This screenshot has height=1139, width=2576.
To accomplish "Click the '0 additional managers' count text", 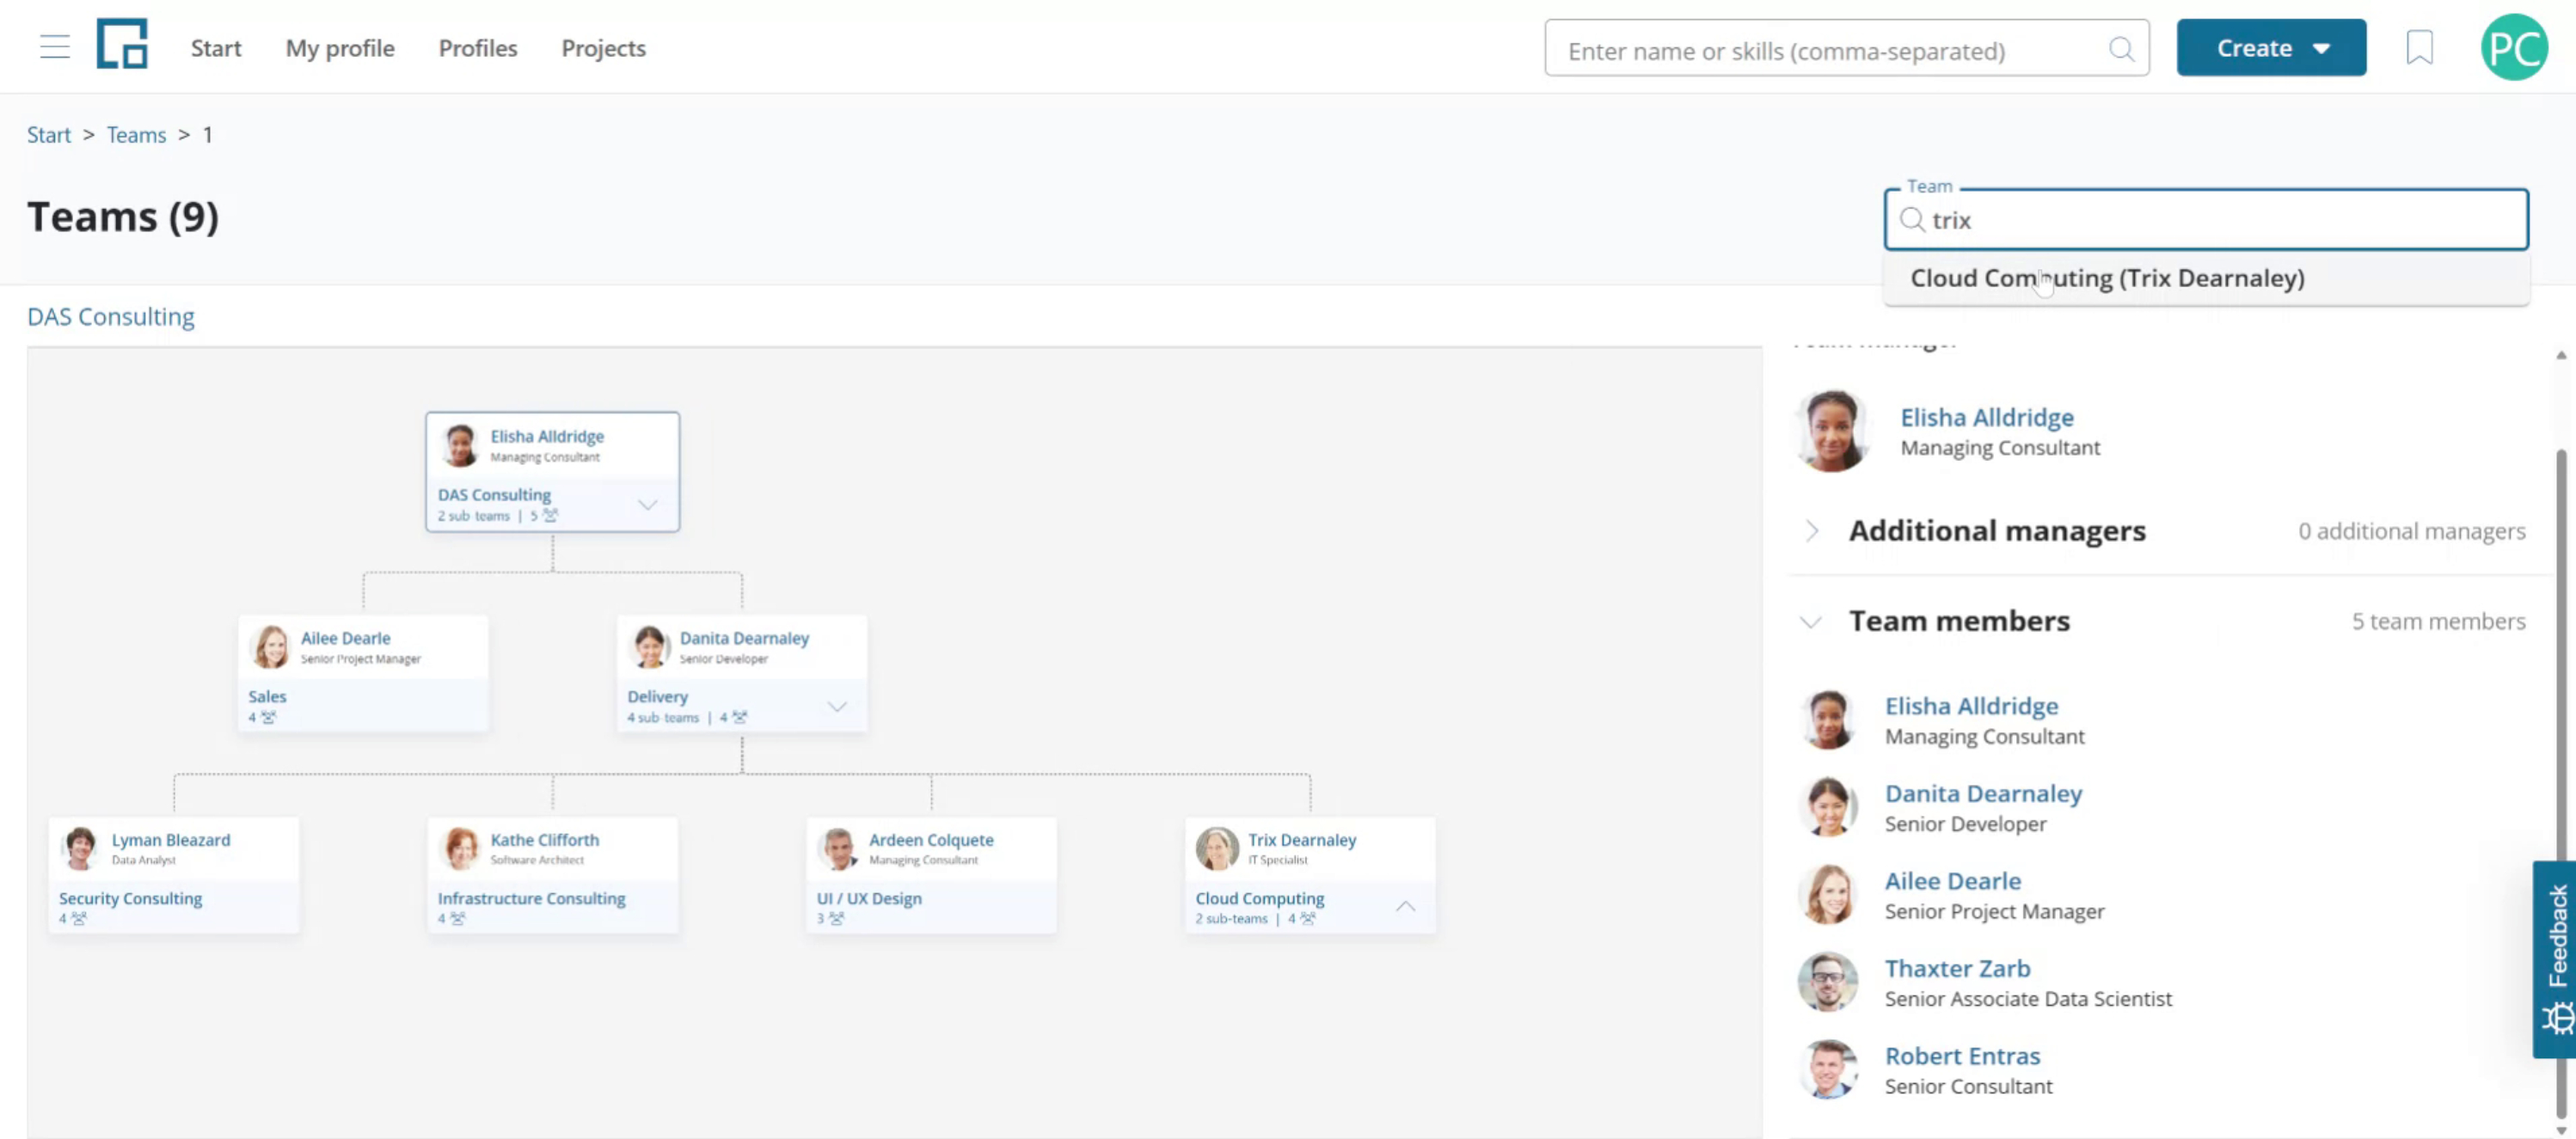I will [2411, 531].
